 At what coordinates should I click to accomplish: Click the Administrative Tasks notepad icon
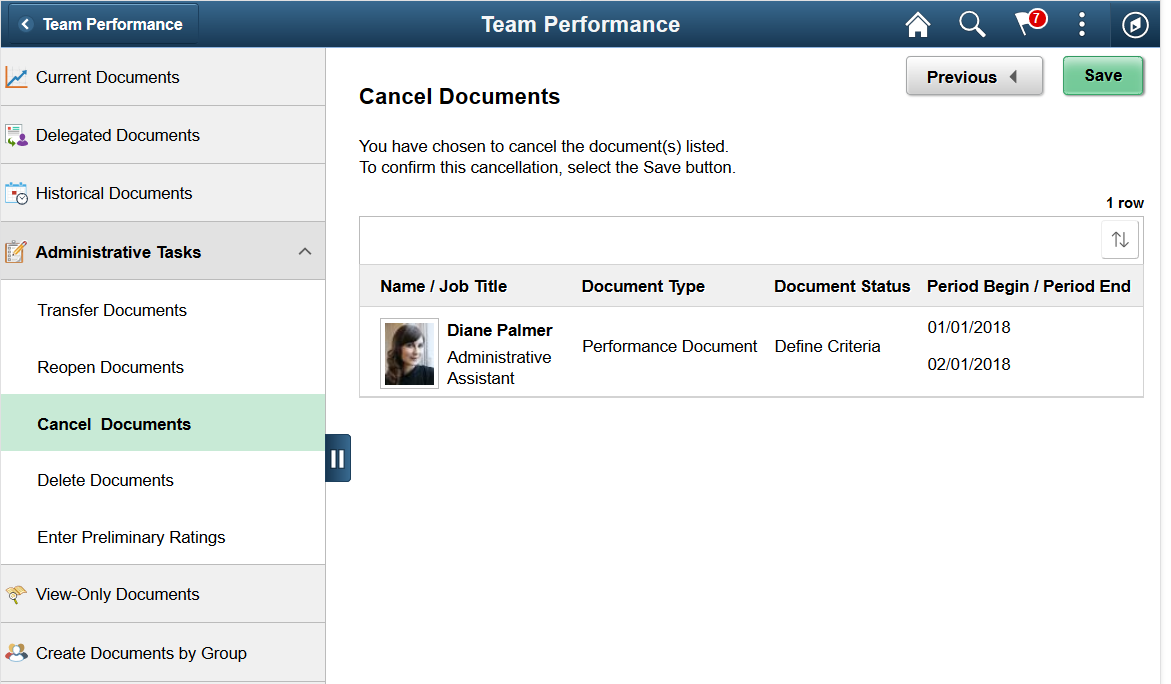16,252
